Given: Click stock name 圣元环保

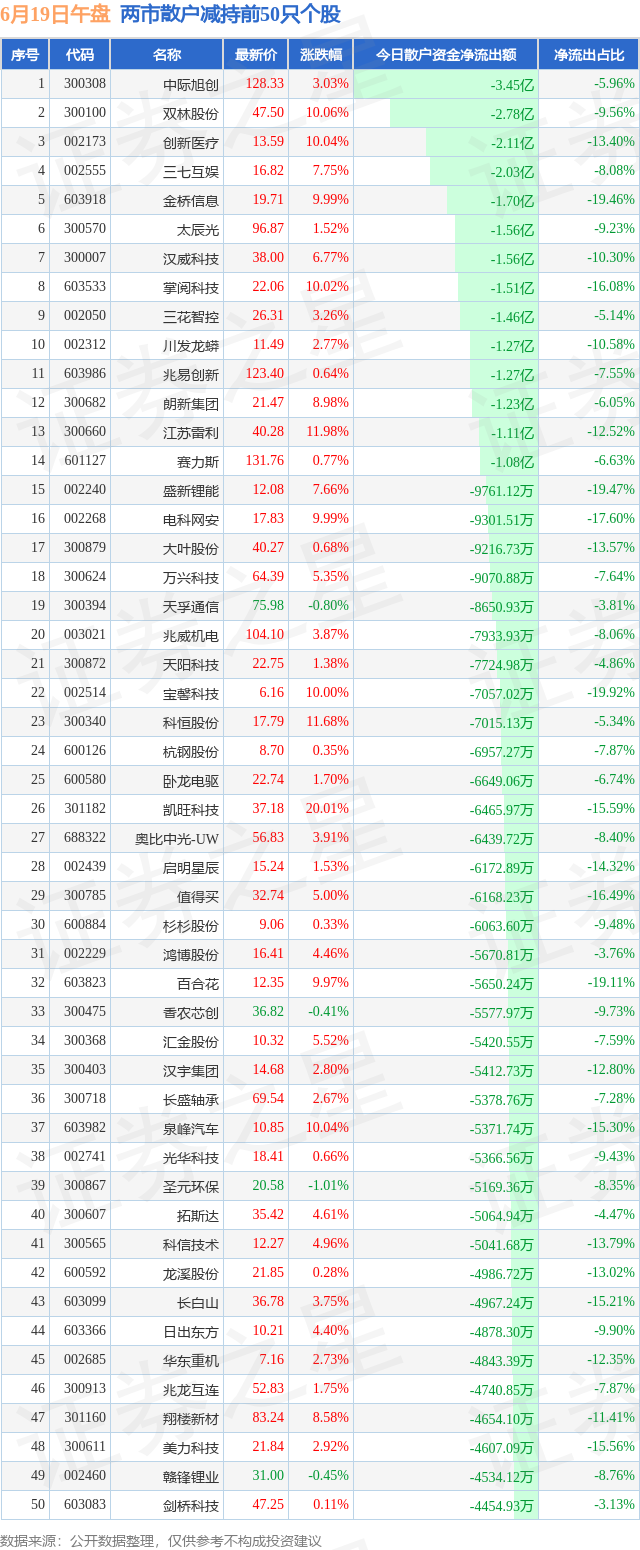Looking at the screenshot, I should tap(191, 1186).
